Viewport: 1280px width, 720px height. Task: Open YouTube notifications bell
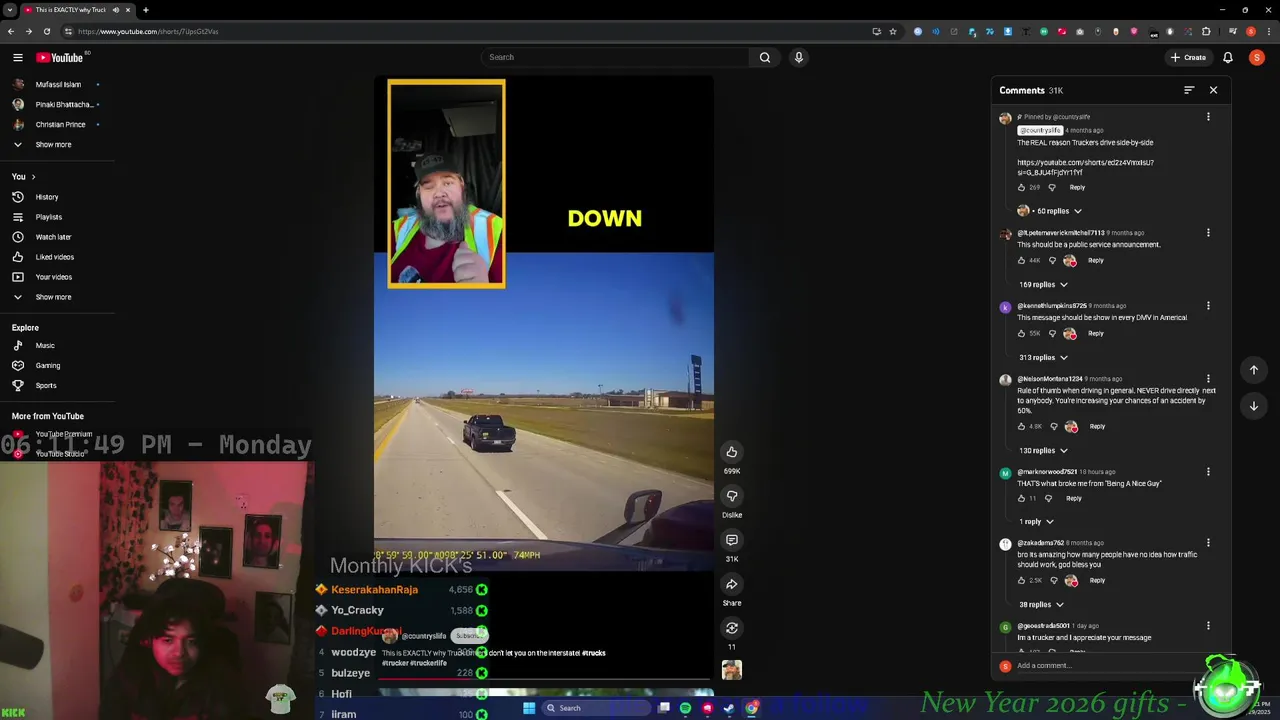(1228, 57)
